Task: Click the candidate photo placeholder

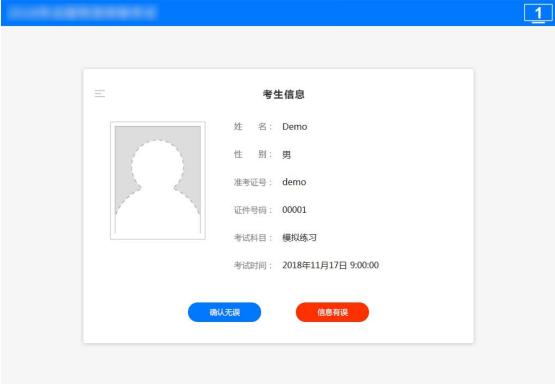Action: tap(158, 180)
